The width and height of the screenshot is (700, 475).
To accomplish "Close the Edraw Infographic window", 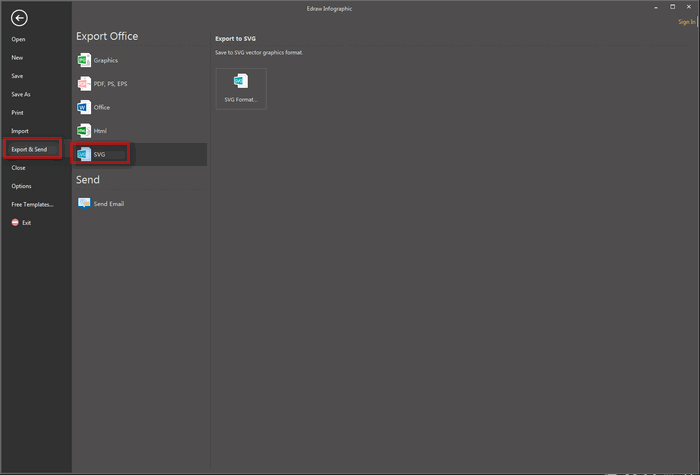I will (689, 7).
